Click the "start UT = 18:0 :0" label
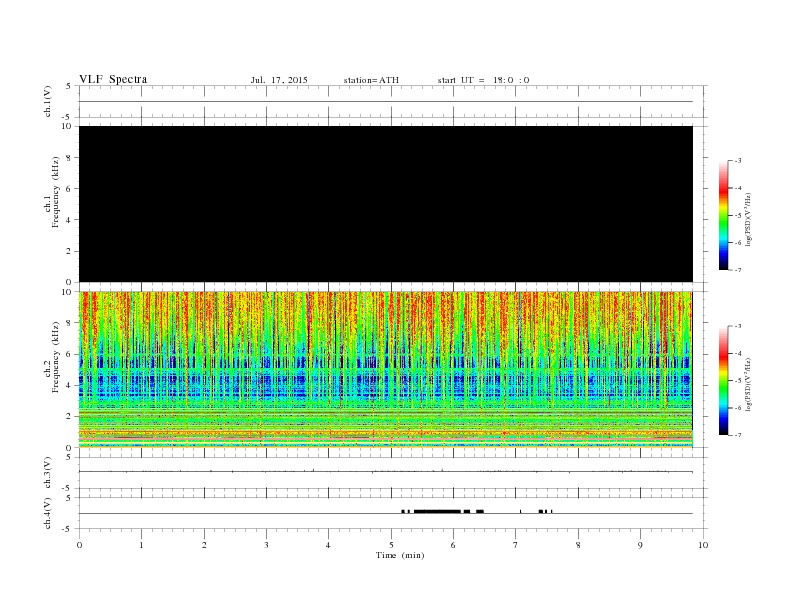792x612 pixels. 483,80
